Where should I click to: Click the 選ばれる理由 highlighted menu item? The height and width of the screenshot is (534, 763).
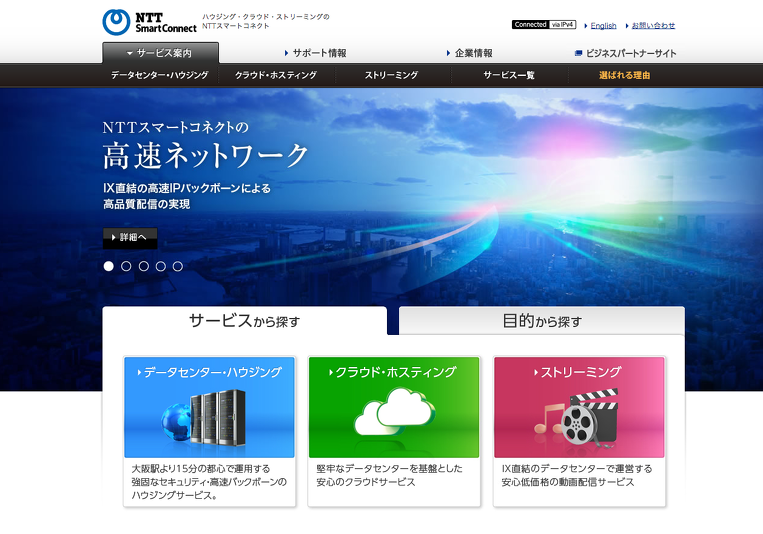[x=625, y=75]
